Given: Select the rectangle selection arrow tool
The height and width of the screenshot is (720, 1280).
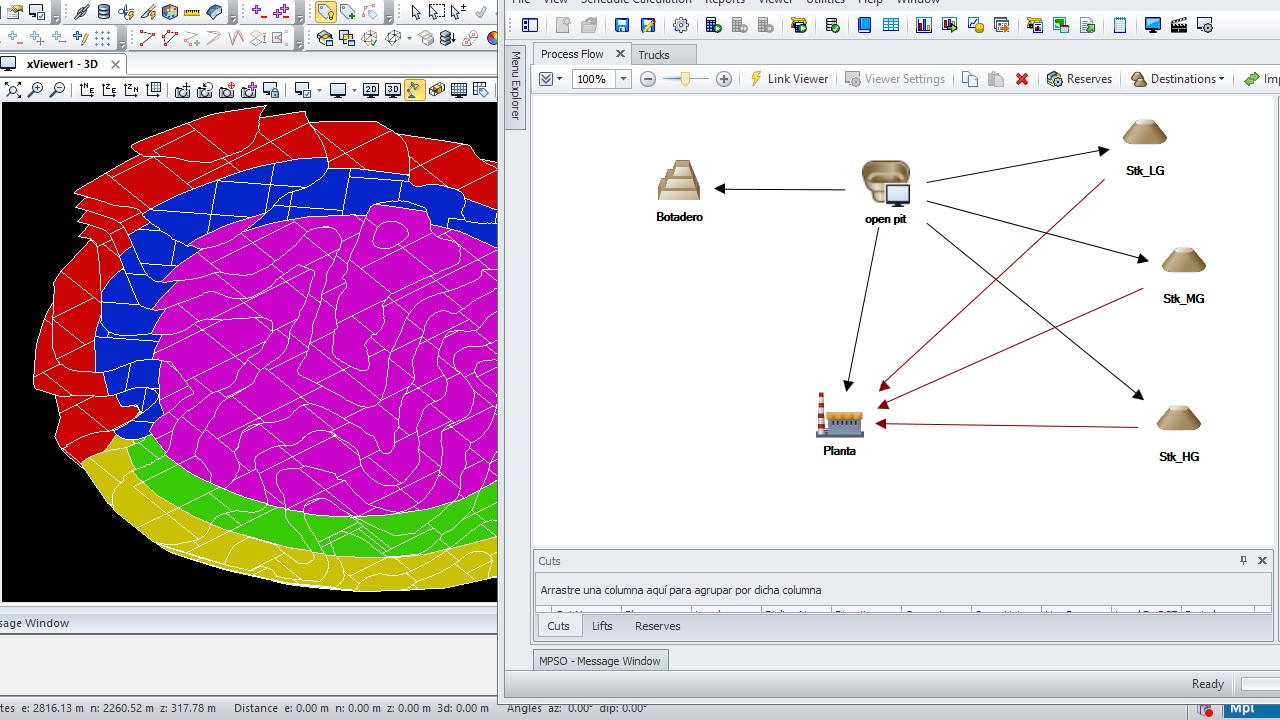Looking at the screenshot, I should coord(437,10).
